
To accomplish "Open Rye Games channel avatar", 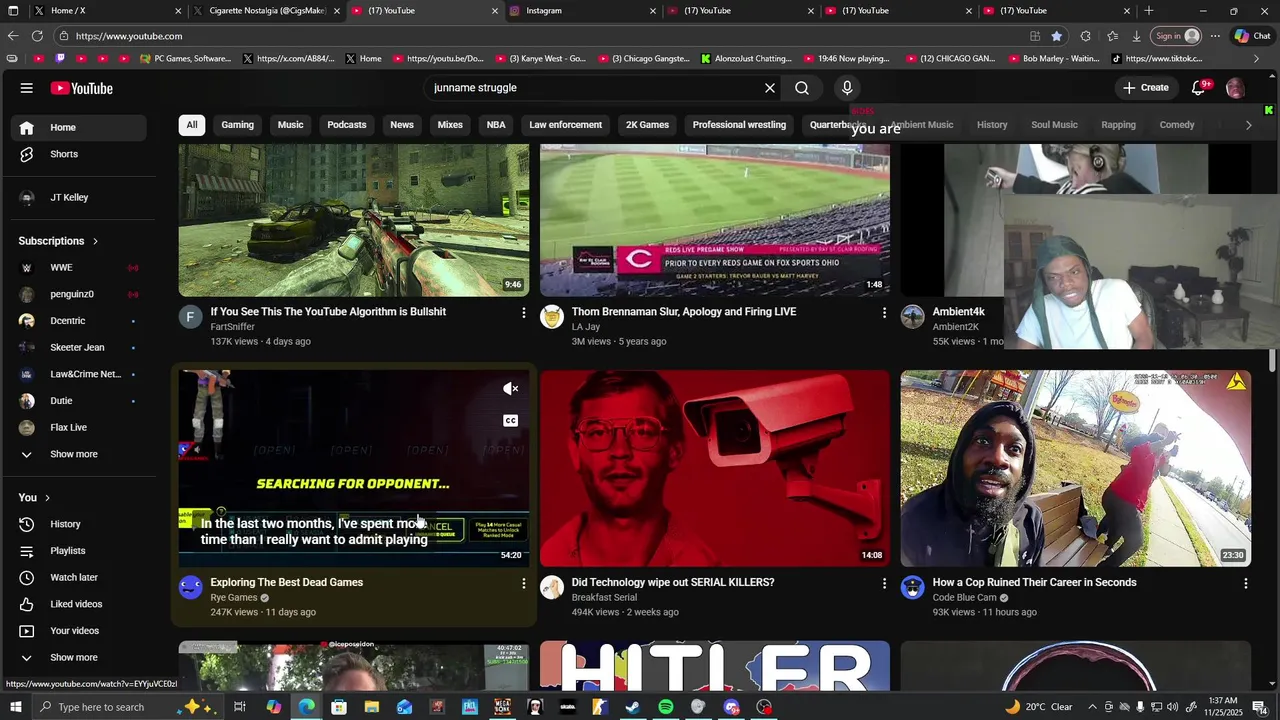I will pos(190,587).
